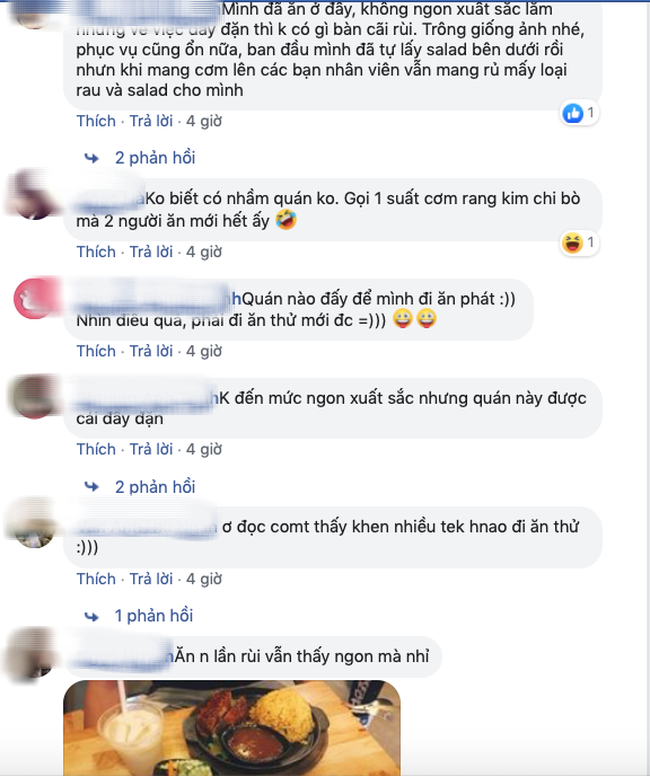Screen dimensions: 650x776
Task: Click reply arrow icon beside first '2 phản hồi'
Action: point(92,158)
